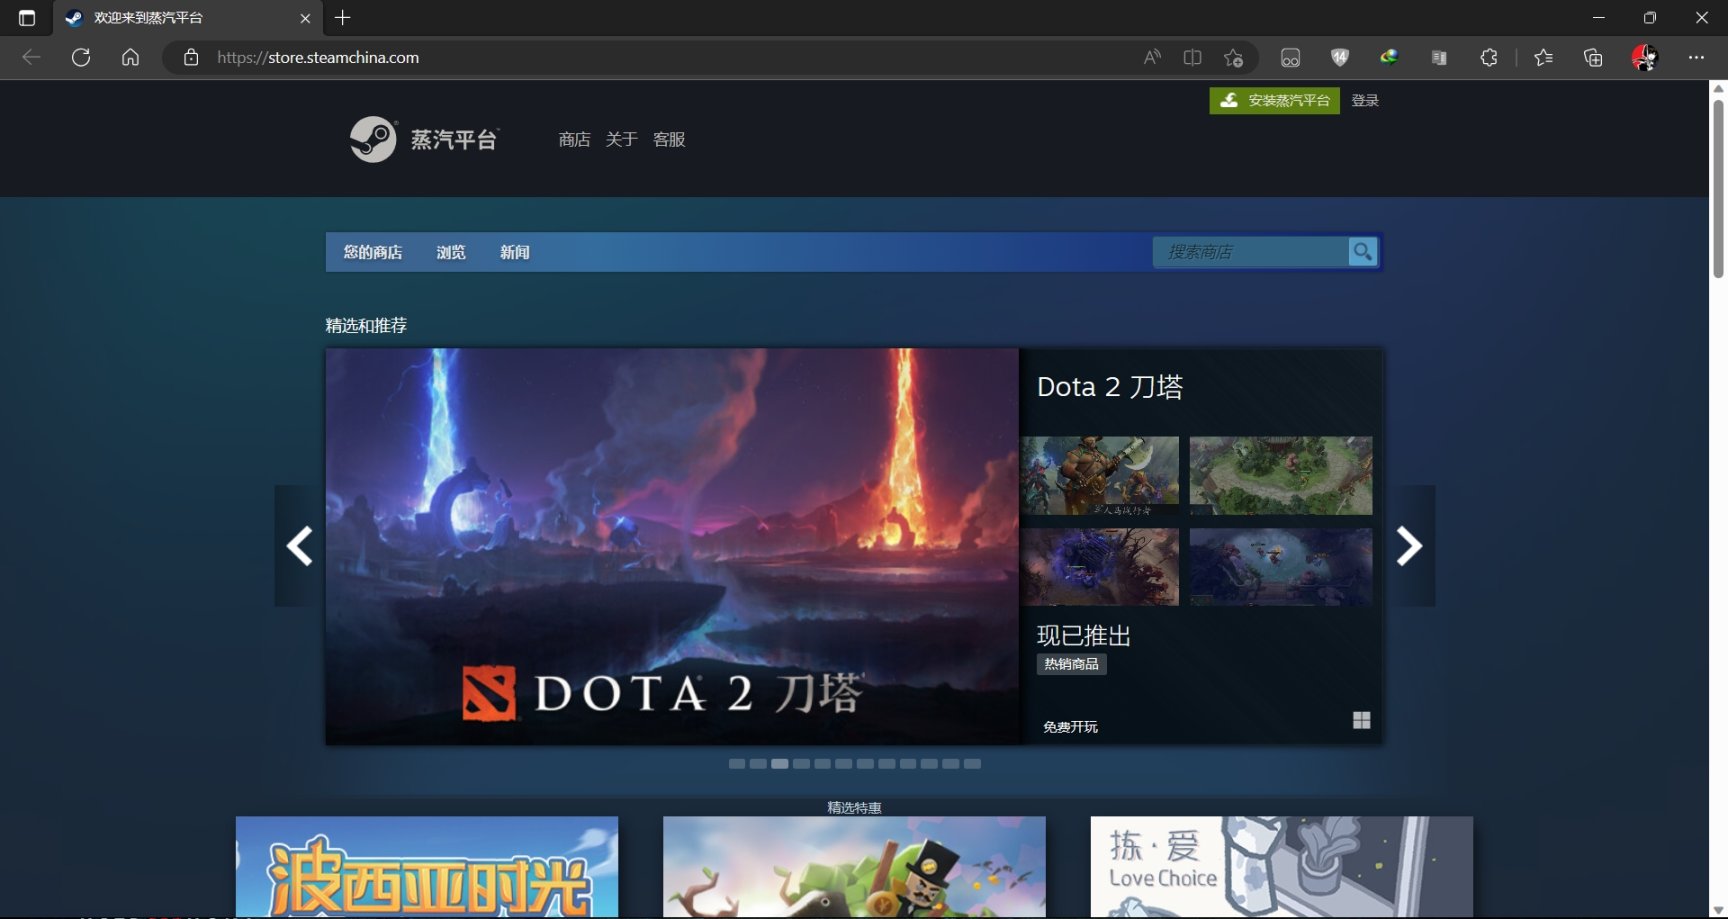Select the first carousel page dot

pyautogui.click(x=737, y=764)
